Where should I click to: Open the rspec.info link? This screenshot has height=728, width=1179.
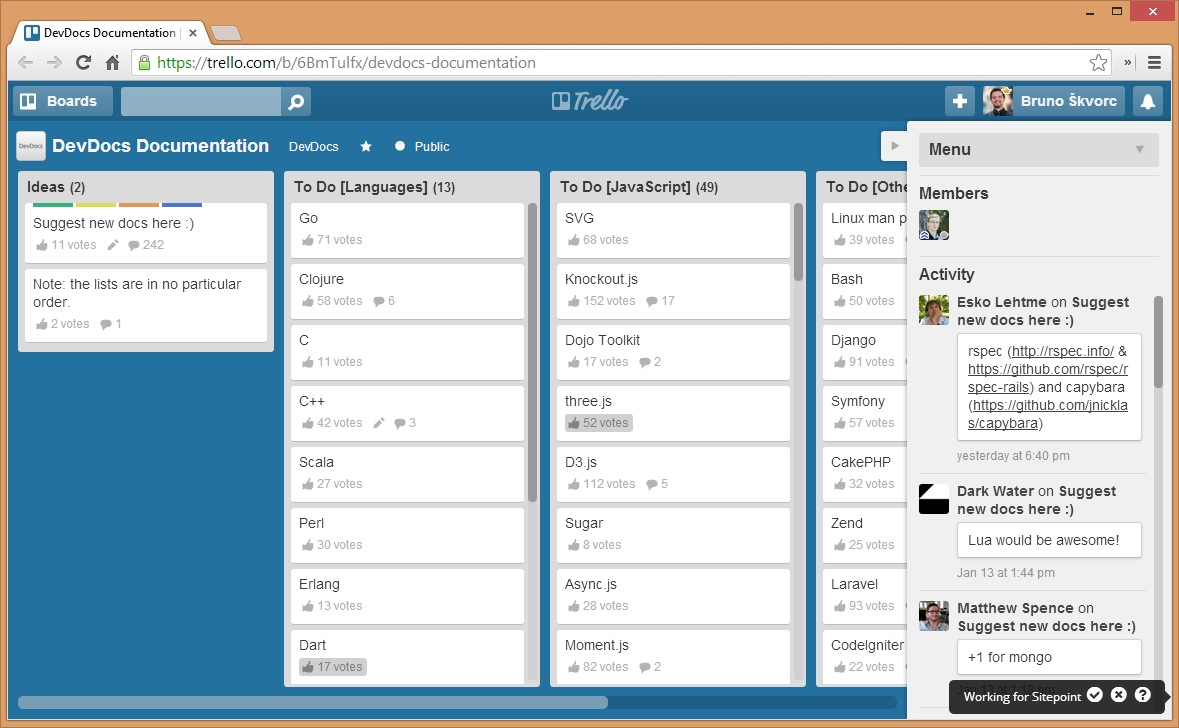point(1062,351)
